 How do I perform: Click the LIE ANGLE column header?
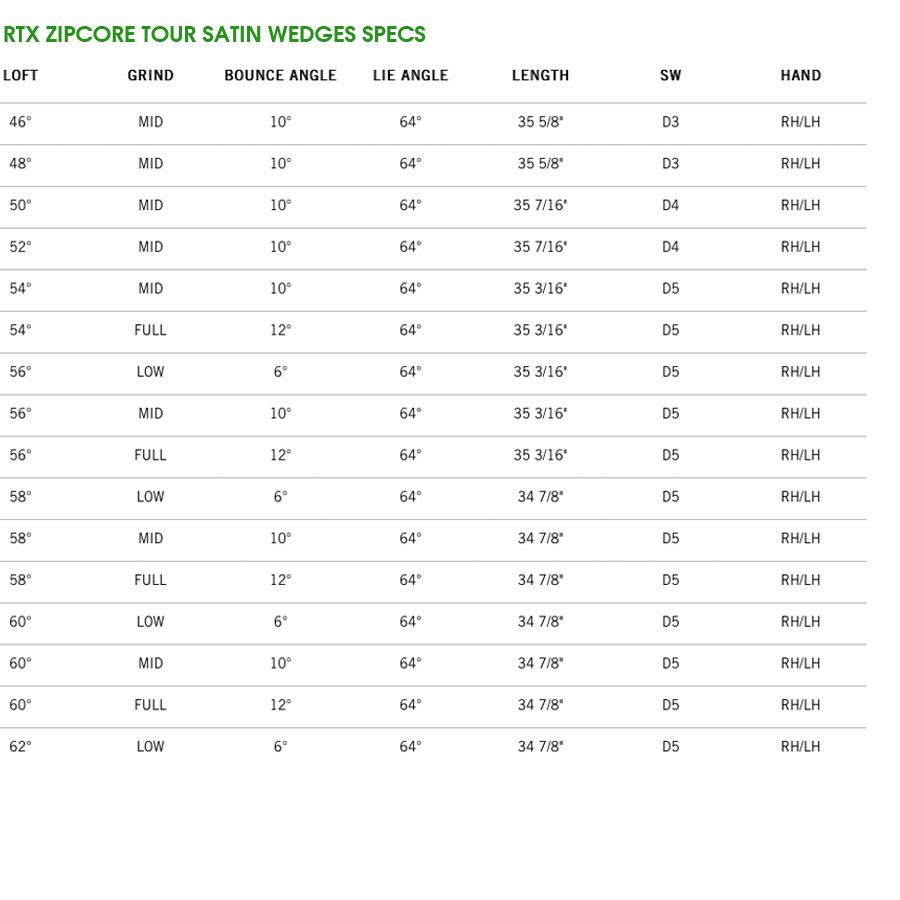410,75
